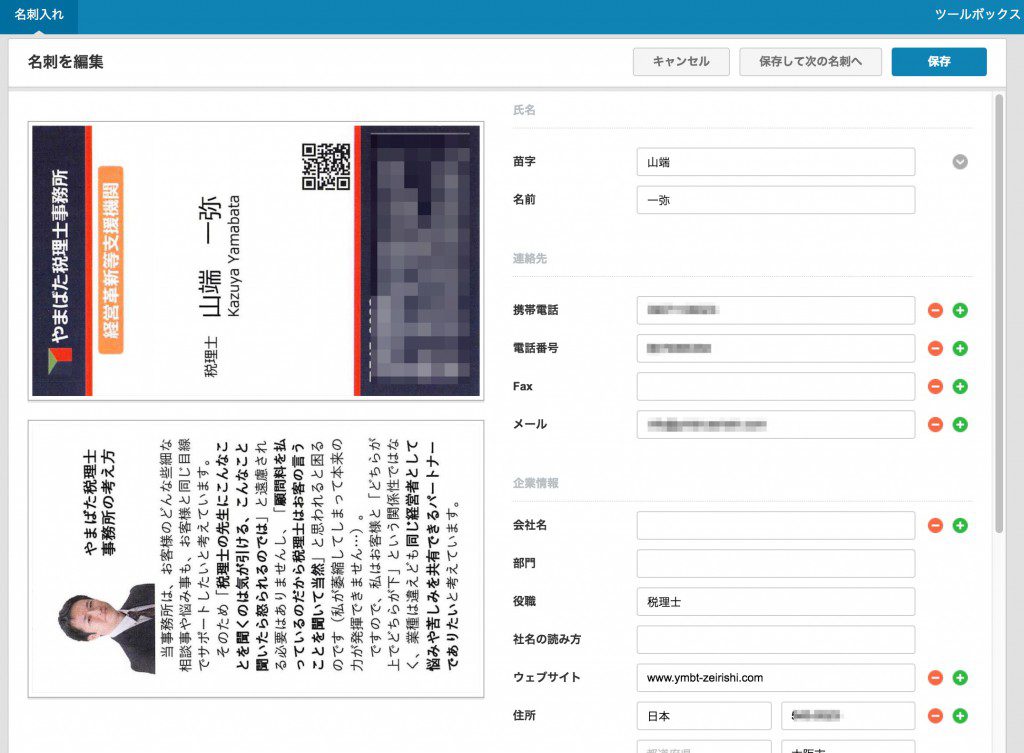1024x753 pixels.
Task: Click the 住所 postal code field
Action: click(848, 716)
